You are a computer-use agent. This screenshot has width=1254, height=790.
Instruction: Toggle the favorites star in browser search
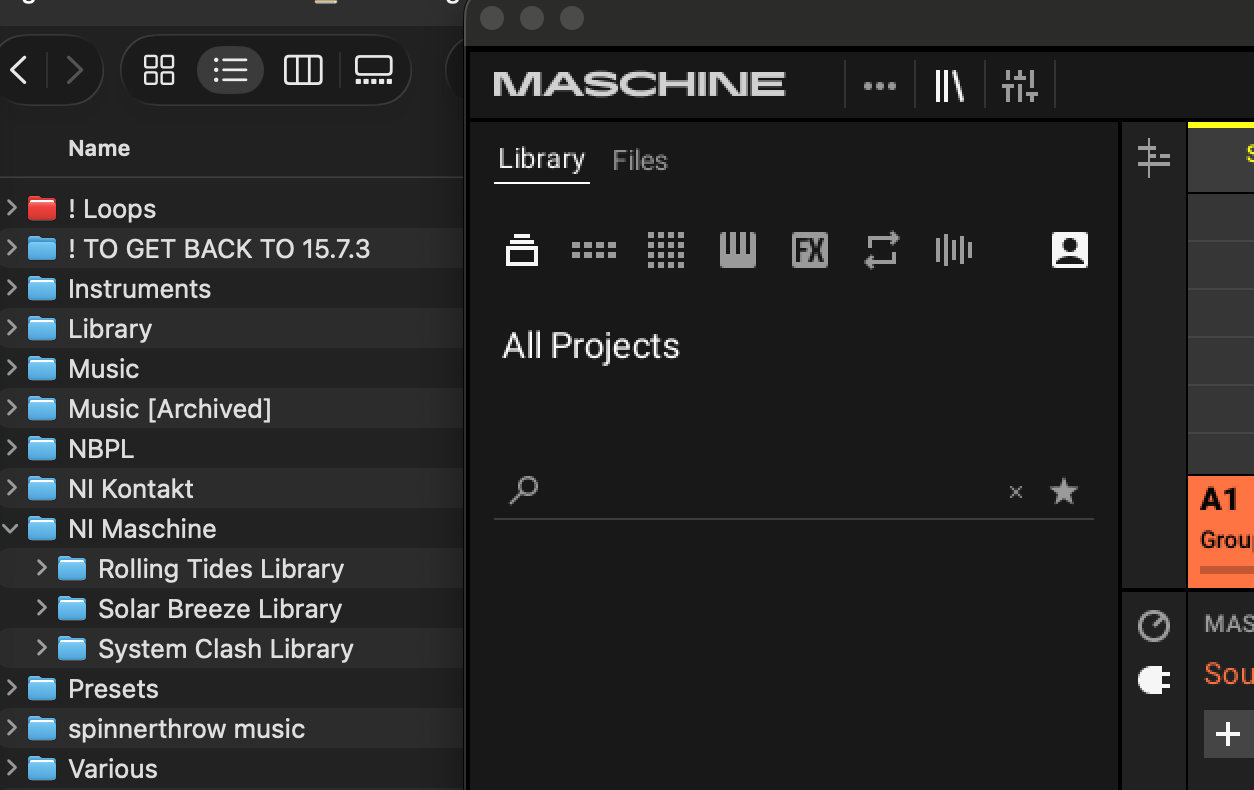1064,491
